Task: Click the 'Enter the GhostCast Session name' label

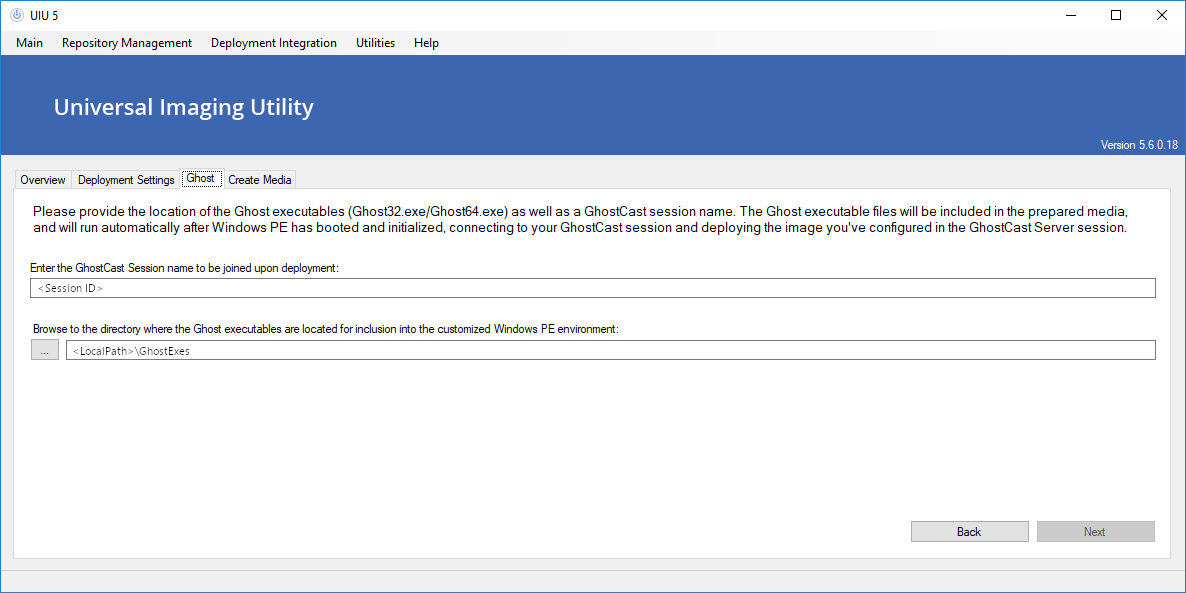Action: [185, 268]
